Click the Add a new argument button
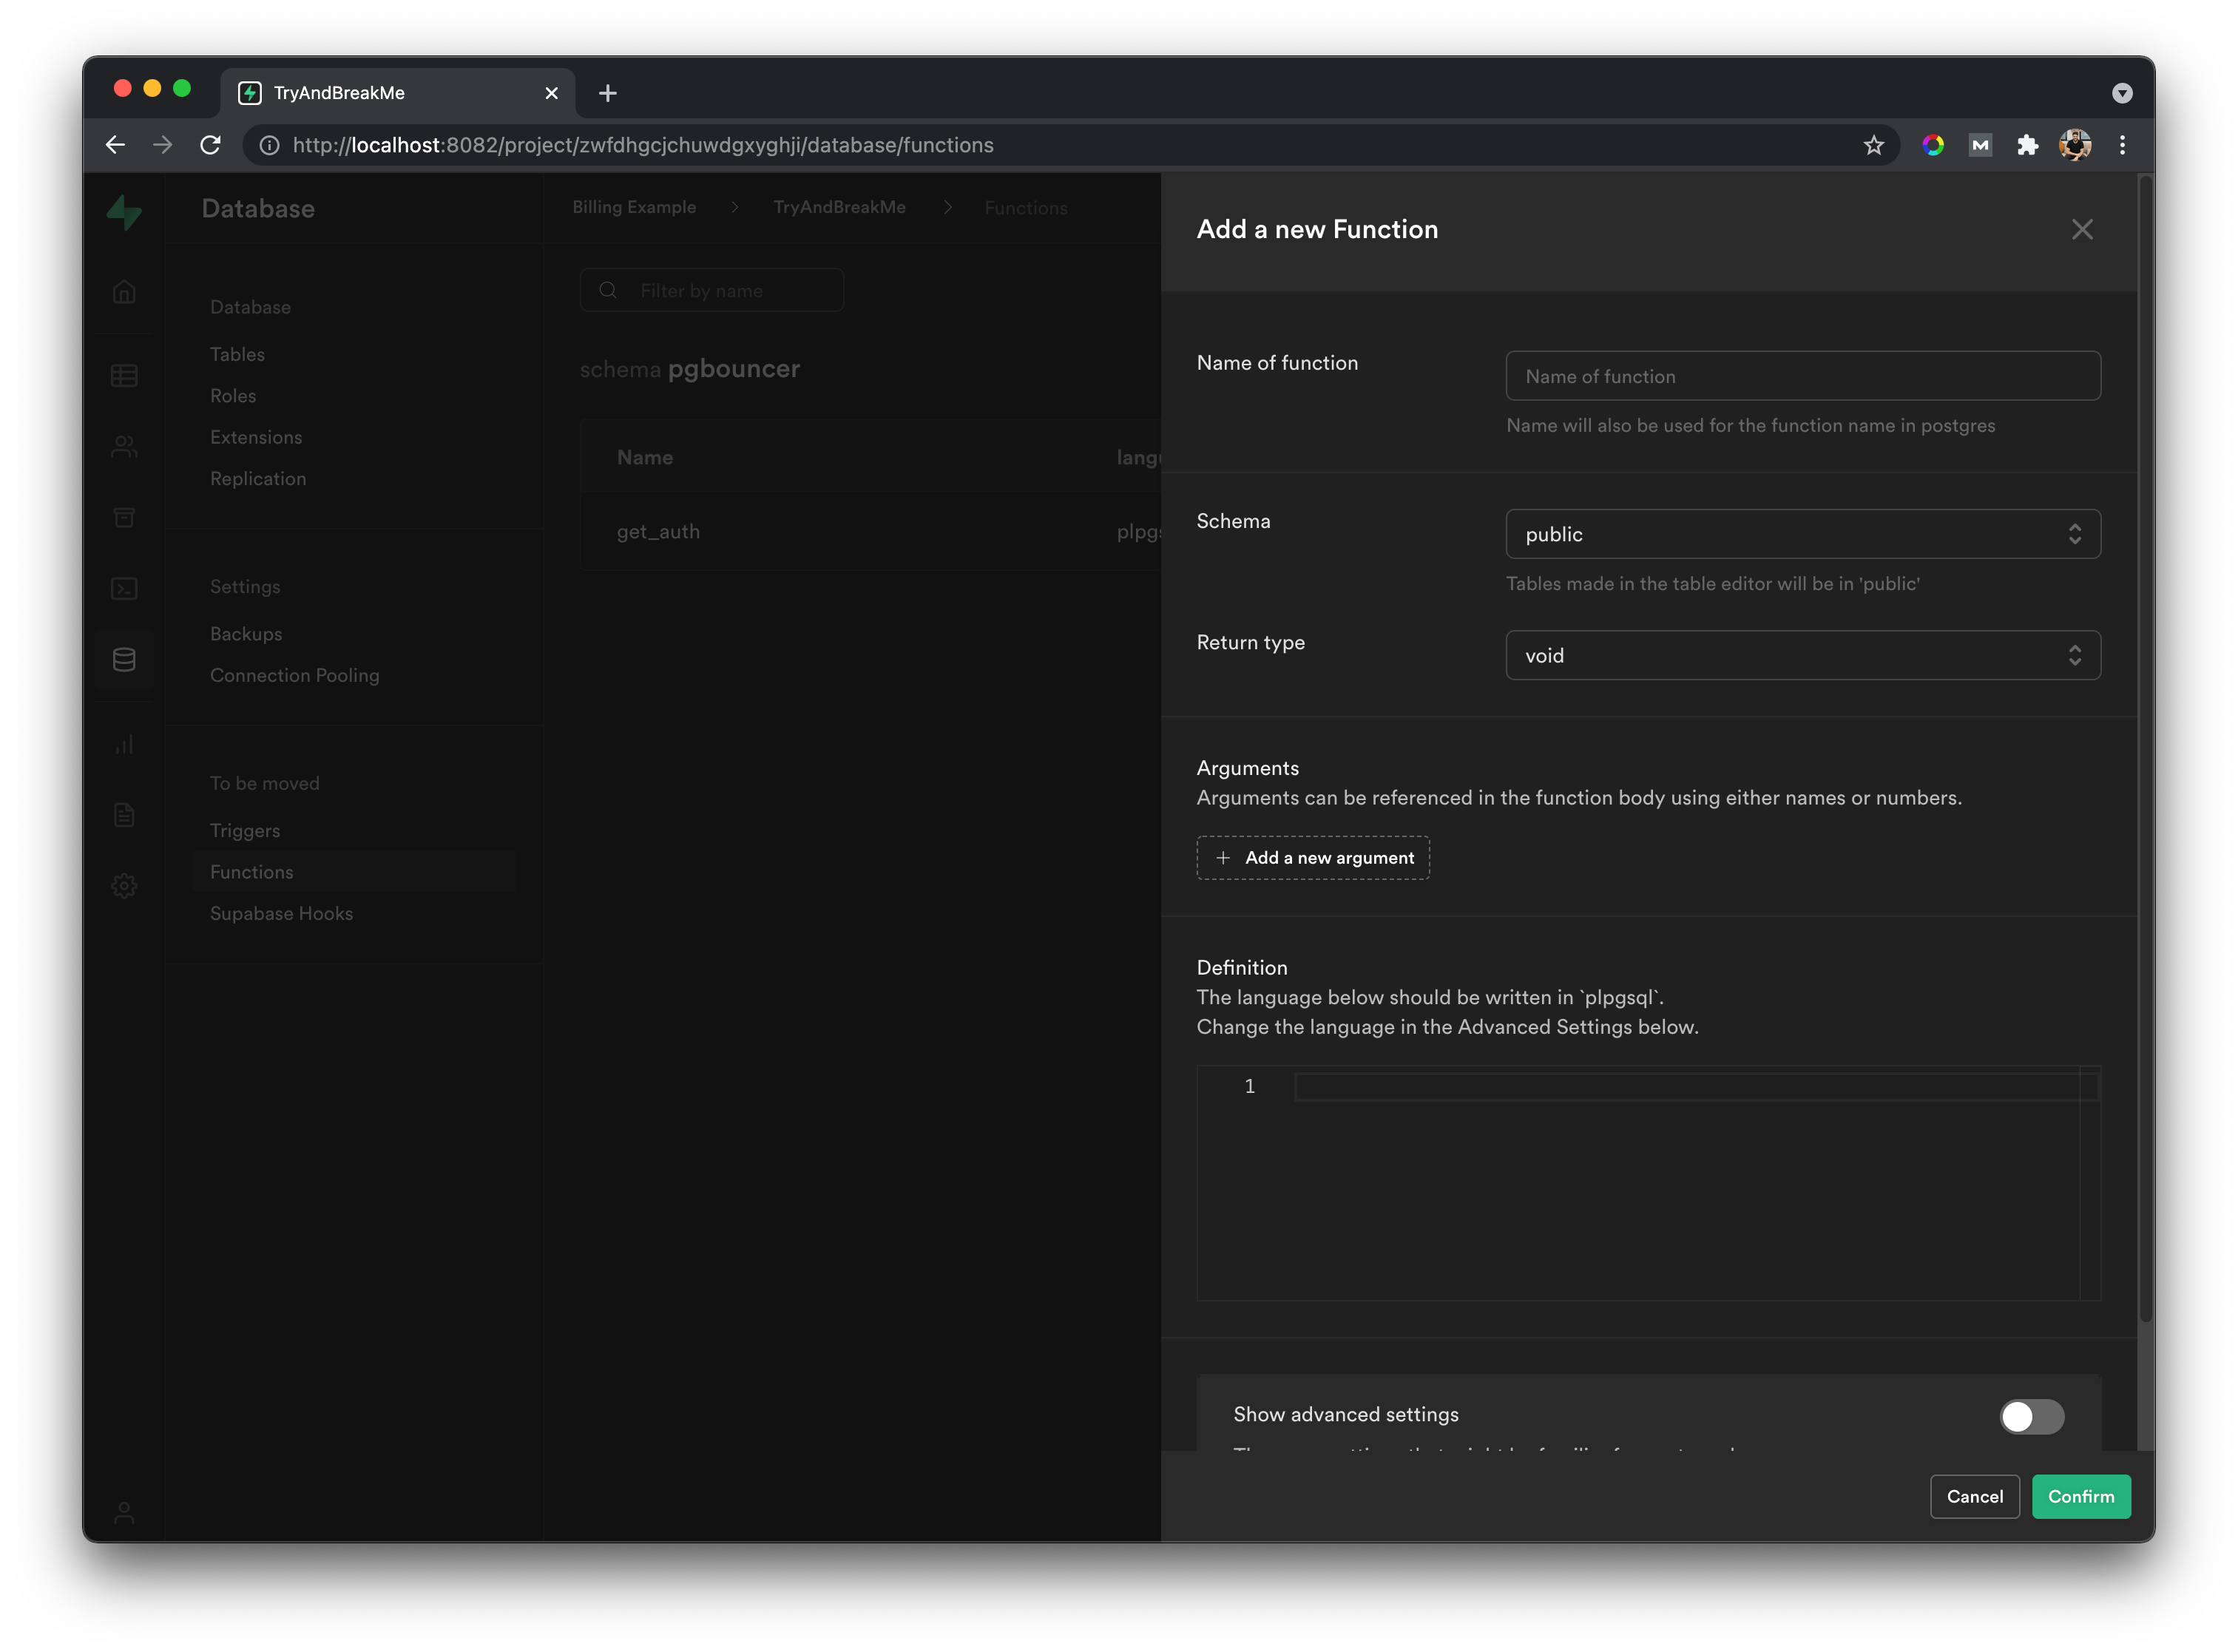 1314,856
